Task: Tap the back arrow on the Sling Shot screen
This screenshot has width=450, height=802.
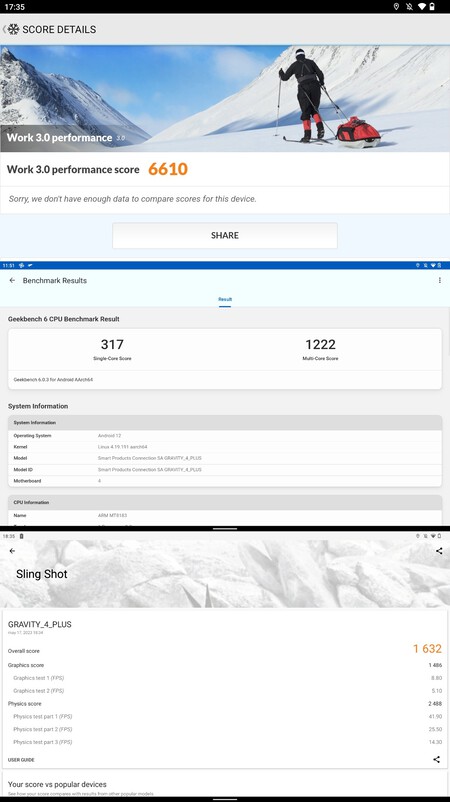Action: 12,551
